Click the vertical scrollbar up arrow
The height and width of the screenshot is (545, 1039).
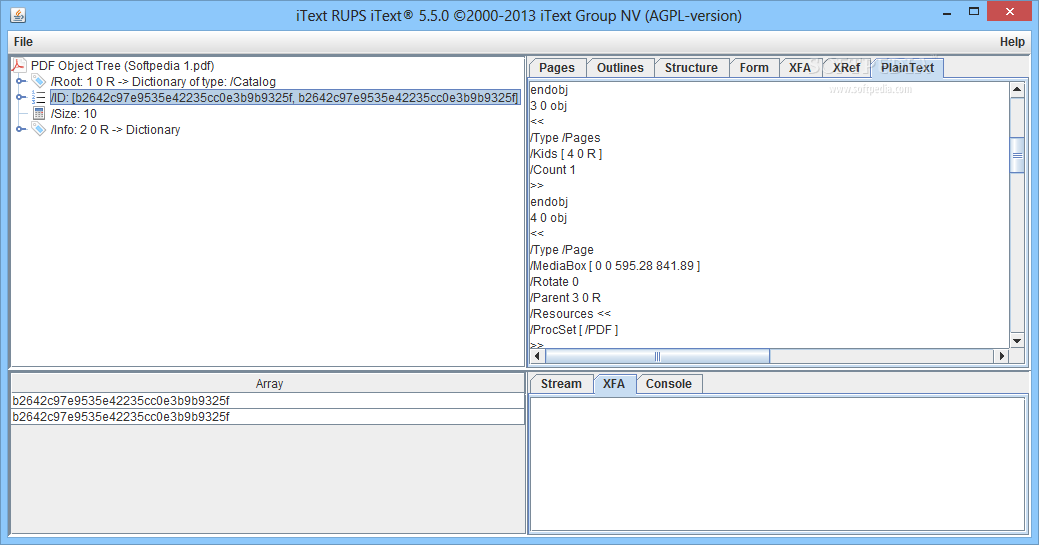1017,89
